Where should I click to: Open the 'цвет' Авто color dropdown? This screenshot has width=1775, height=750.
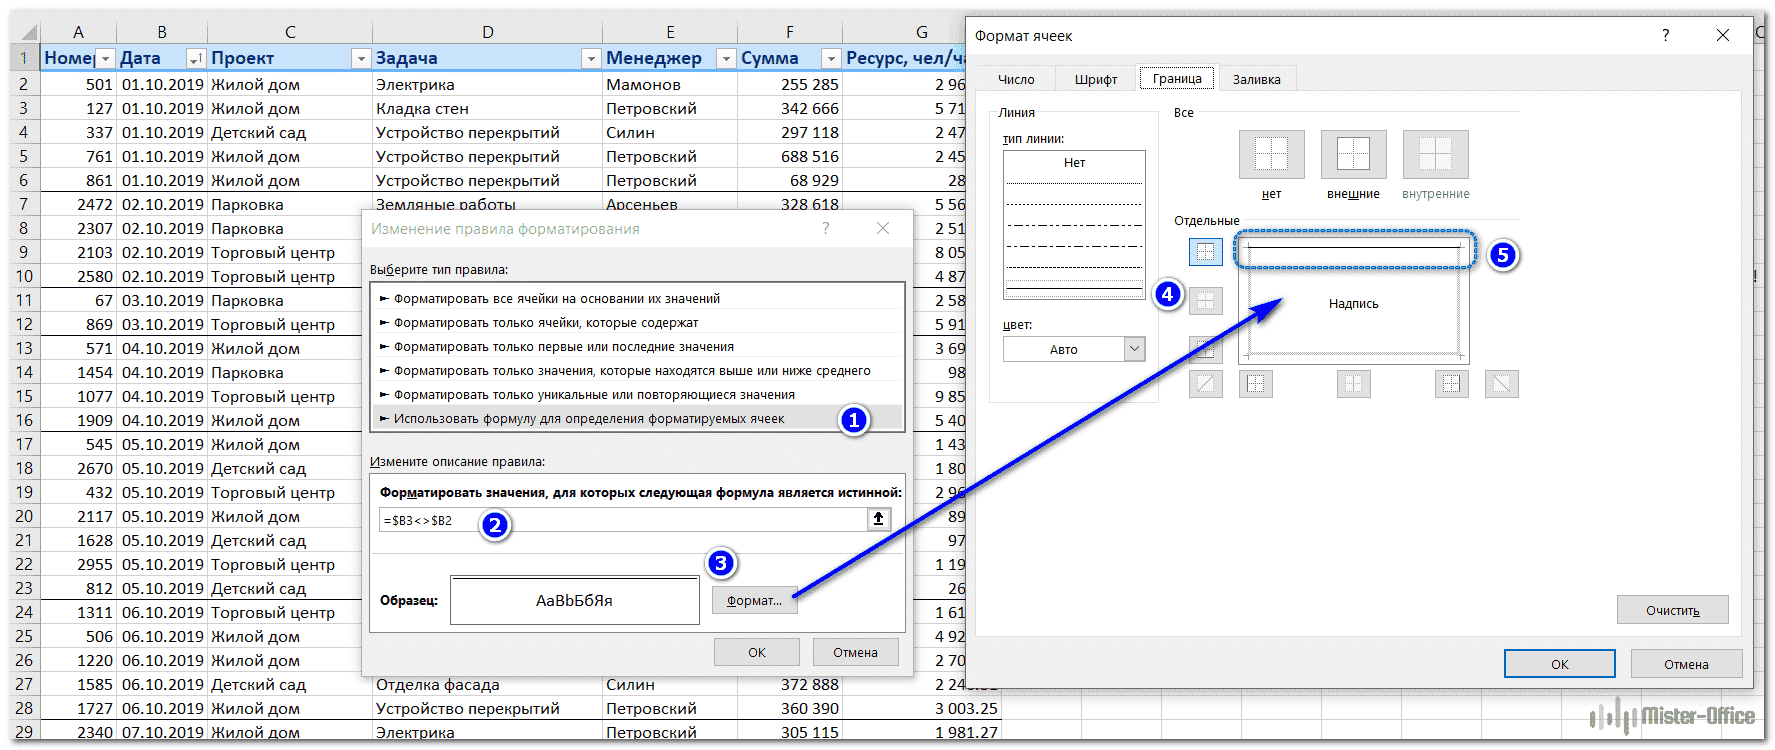1133,349
